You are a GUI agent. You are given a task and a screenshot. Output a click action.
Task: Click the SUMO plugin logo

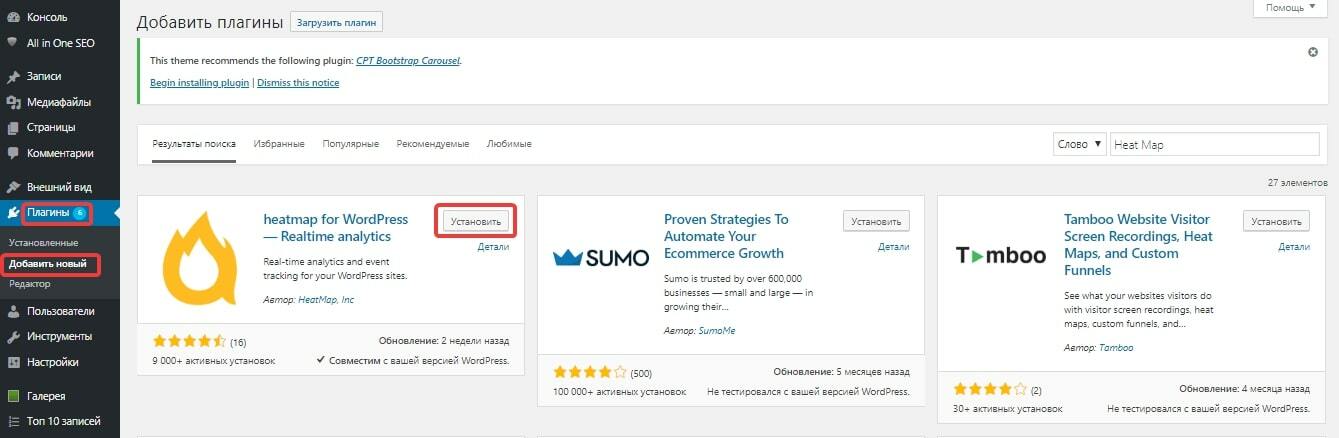(x=601, y=258)
